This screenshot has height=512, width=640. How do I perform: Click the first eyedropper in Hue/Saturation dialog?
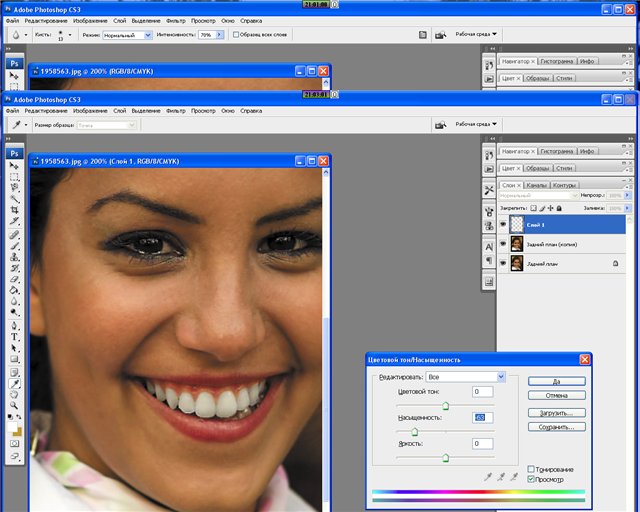point(488,478)
